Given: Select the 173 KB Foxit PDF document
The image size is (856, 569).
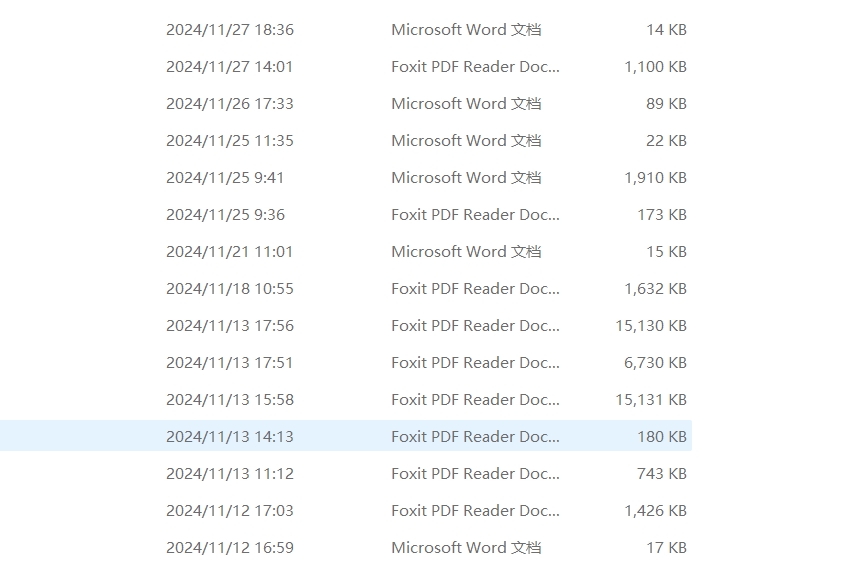Looking at the screenshot, I should pos(475,215).
